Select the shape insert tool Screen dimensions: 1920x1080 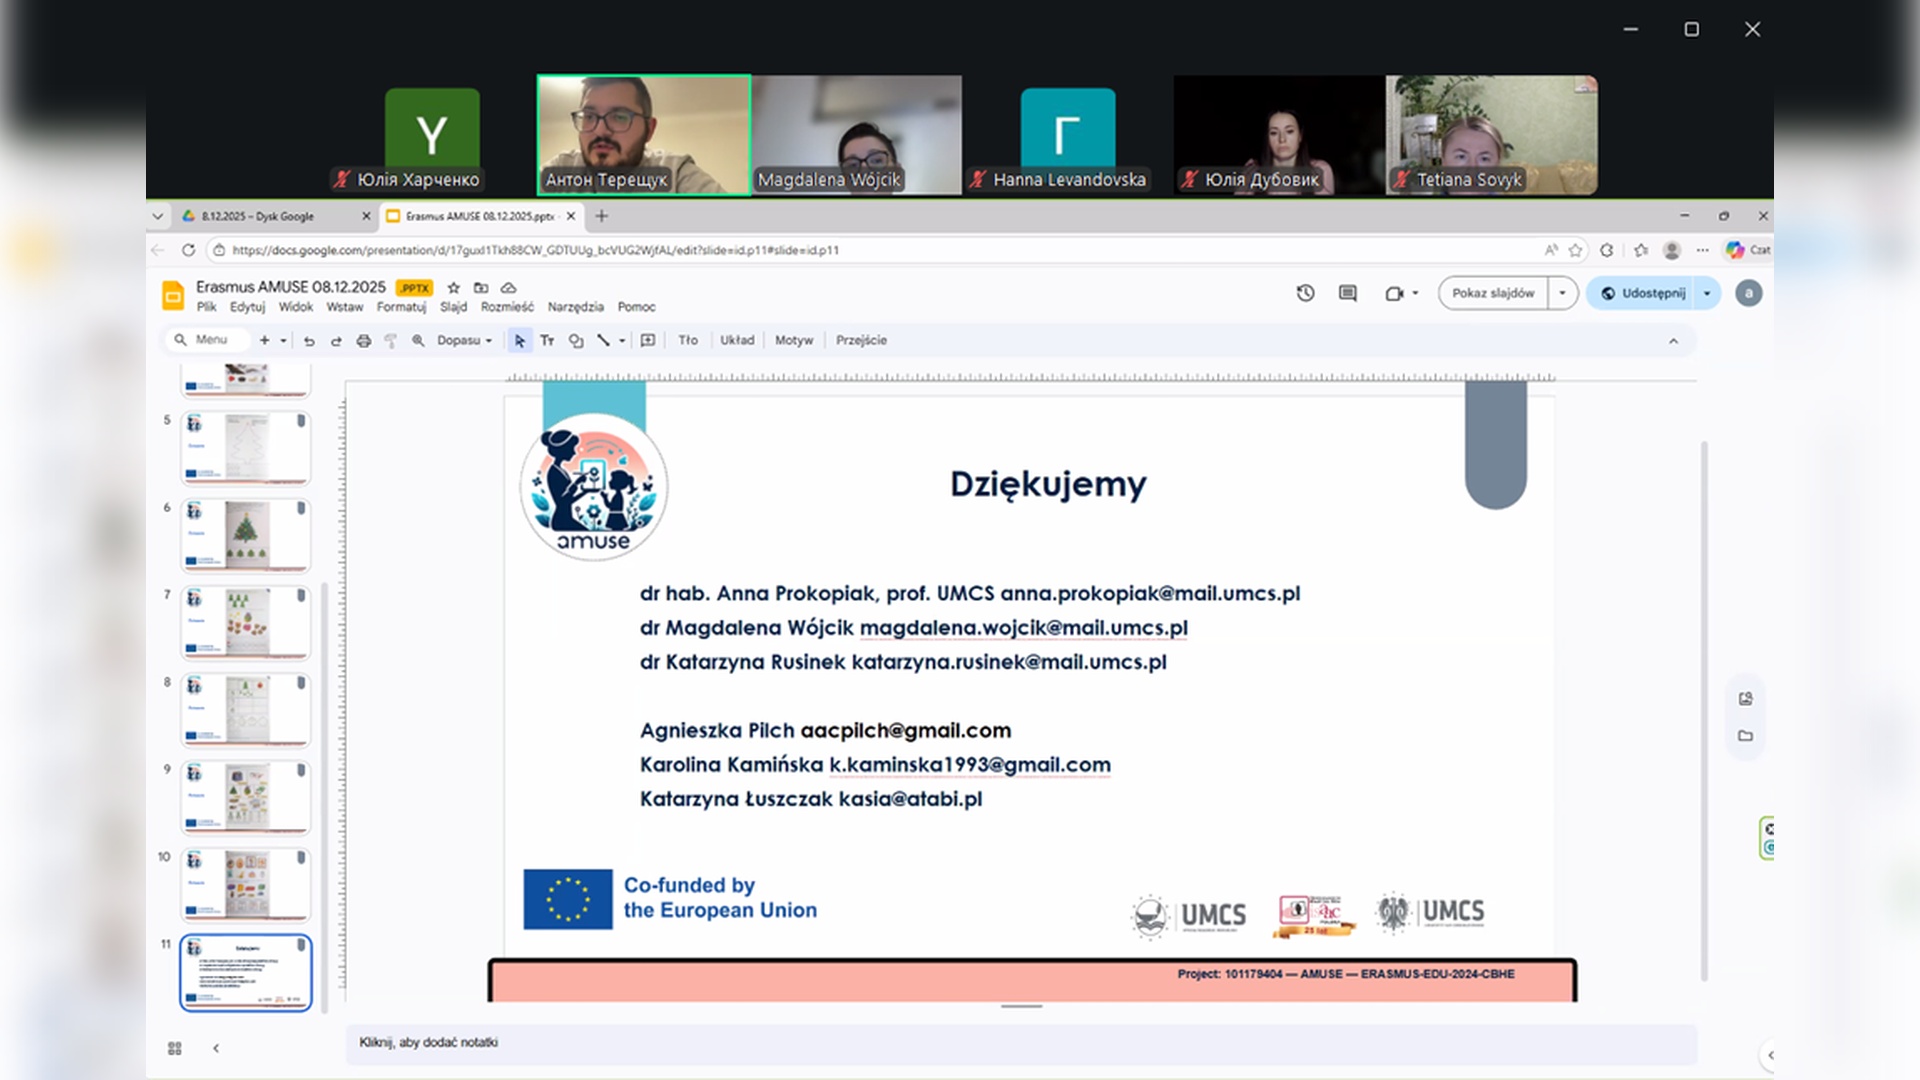[576, 341]
